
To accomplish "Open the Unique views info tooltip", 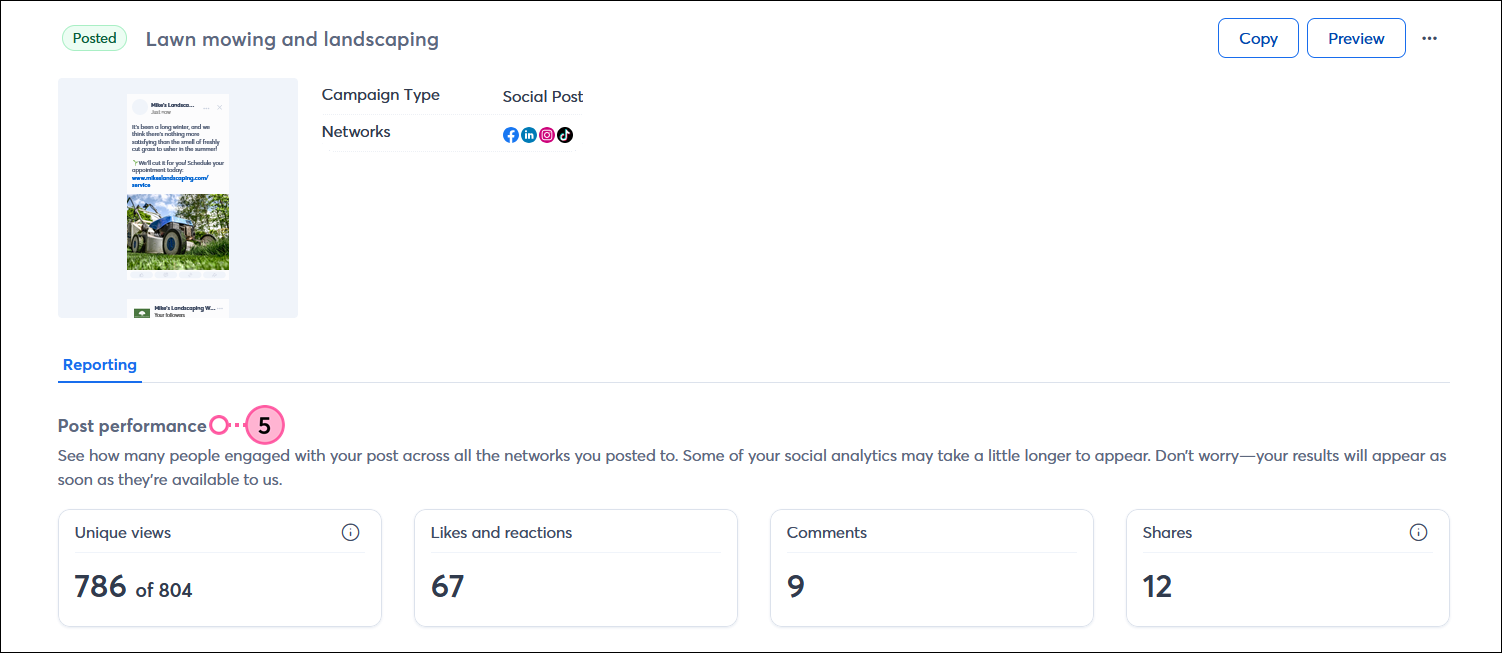I will click(350, 532).
